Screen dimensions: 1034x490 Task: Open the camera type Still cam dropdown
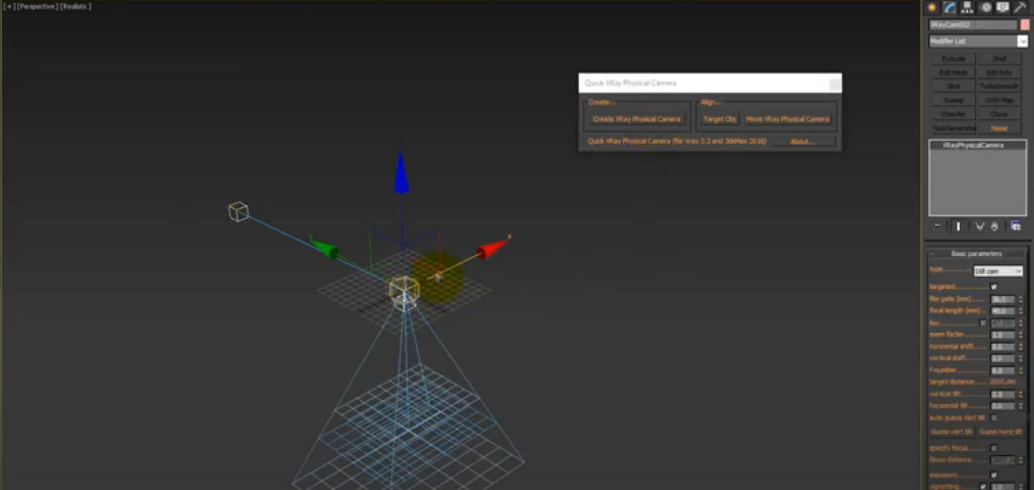tap(998, 271)
